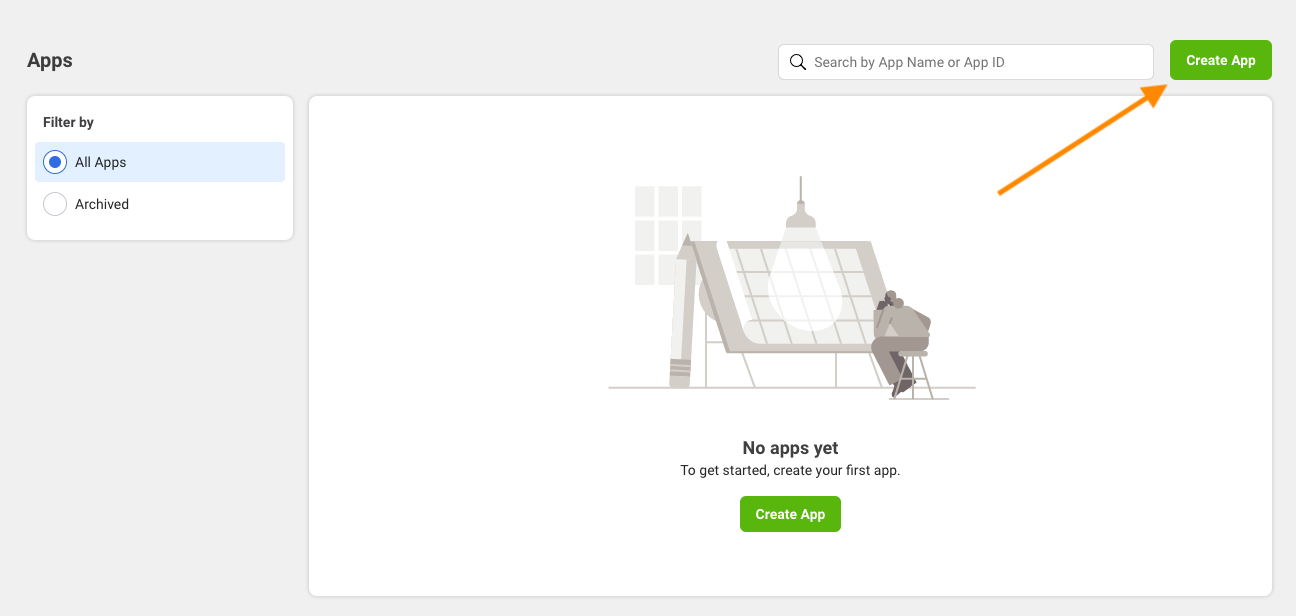Click the Create App button below No apps yet
1296x616 pixels.
pos(790,514)
